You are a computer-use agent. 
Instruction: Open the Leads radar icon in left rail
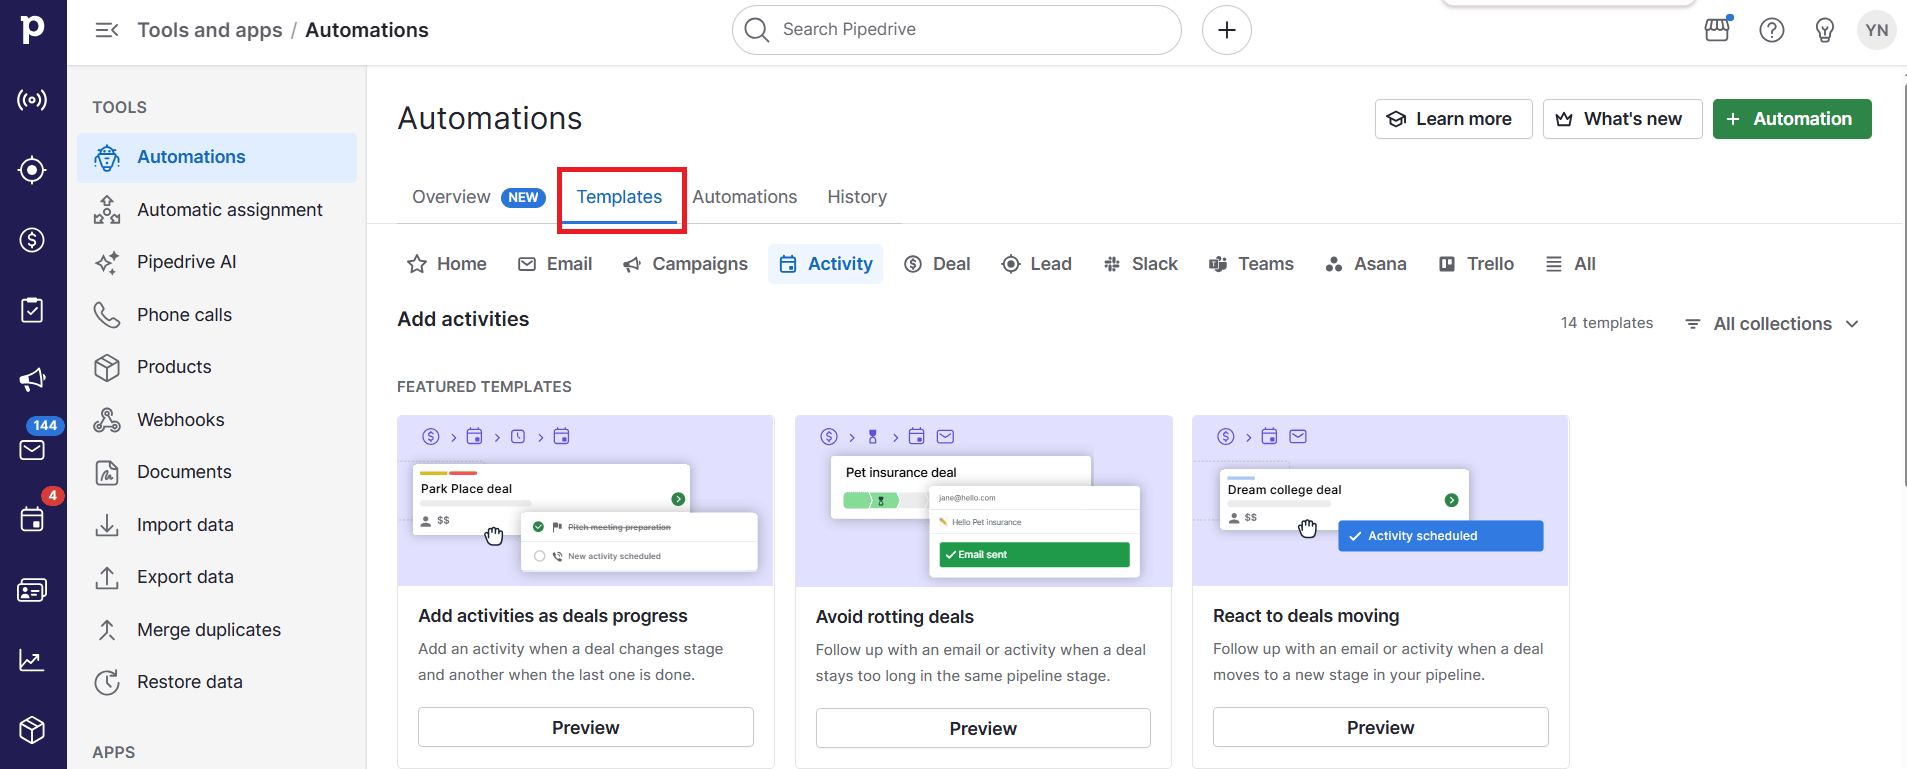[32, 100]
